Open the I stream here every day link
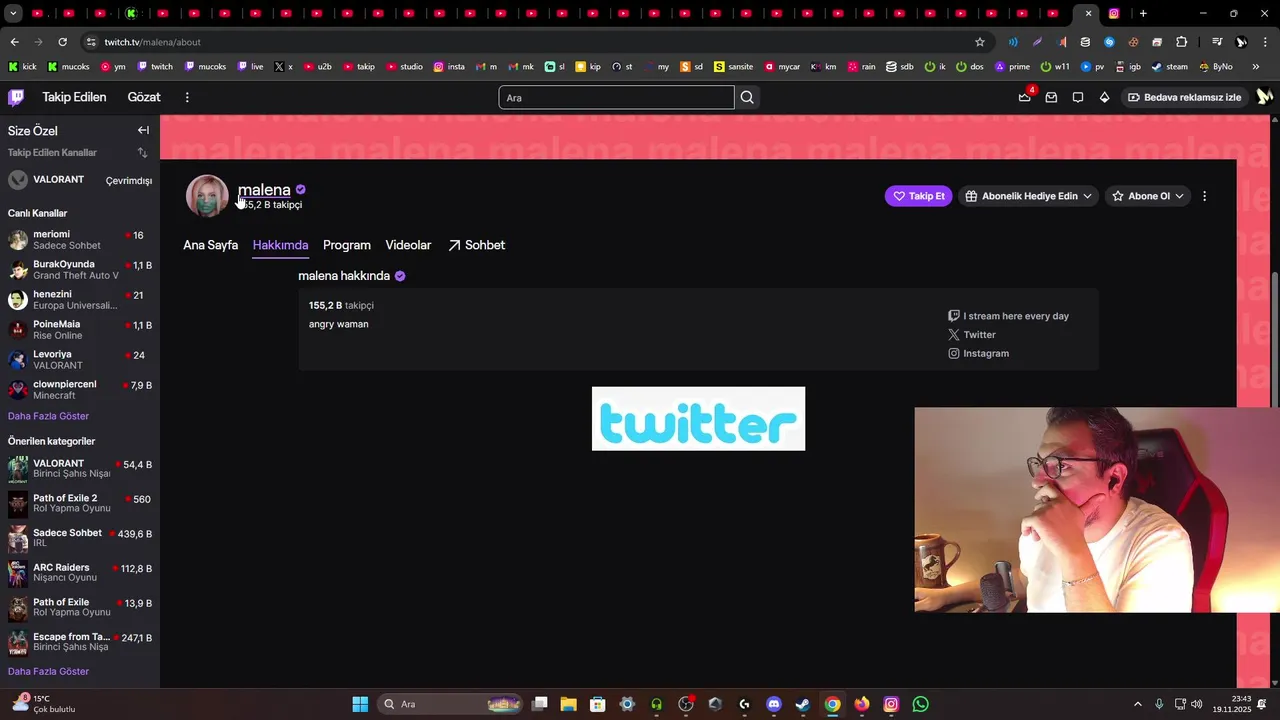 pos(1008,316)
